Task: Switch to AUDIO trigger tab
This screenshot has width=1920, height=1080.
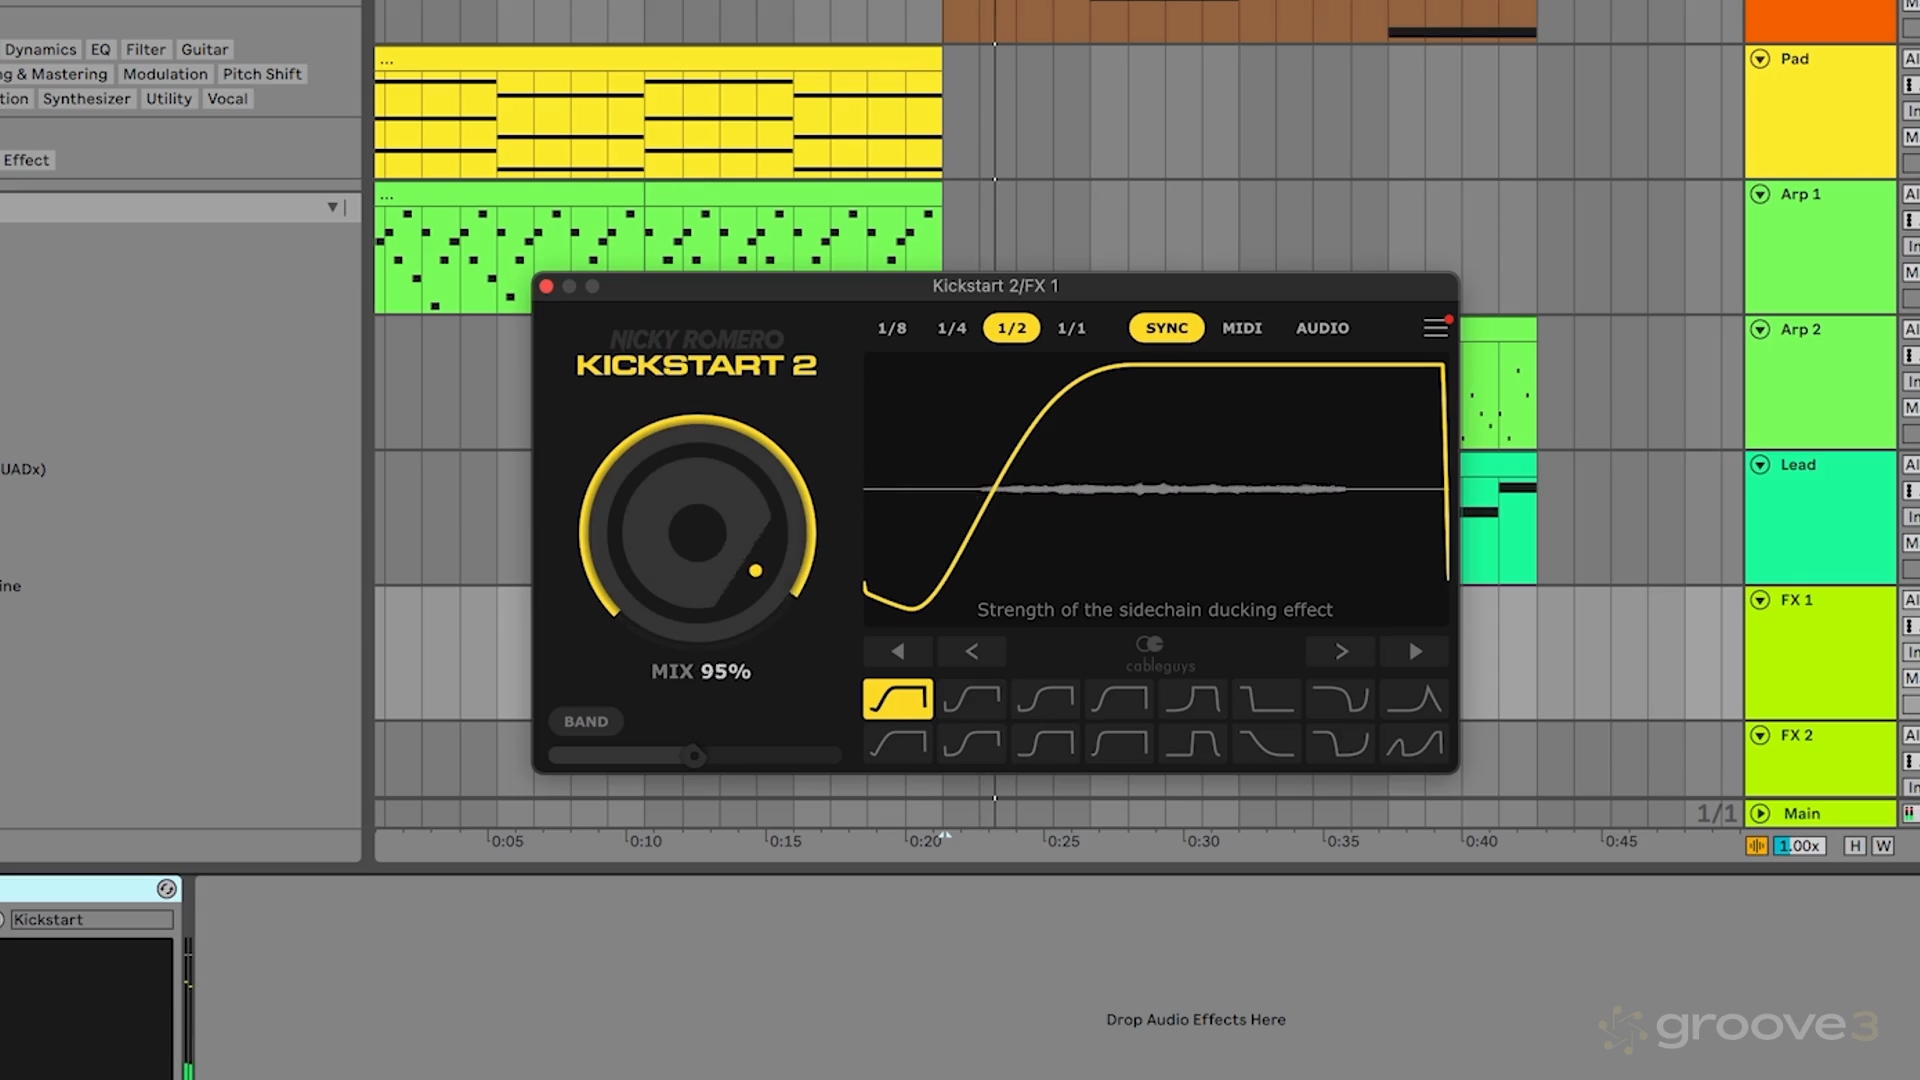Action: click(x=1322, y=328)
